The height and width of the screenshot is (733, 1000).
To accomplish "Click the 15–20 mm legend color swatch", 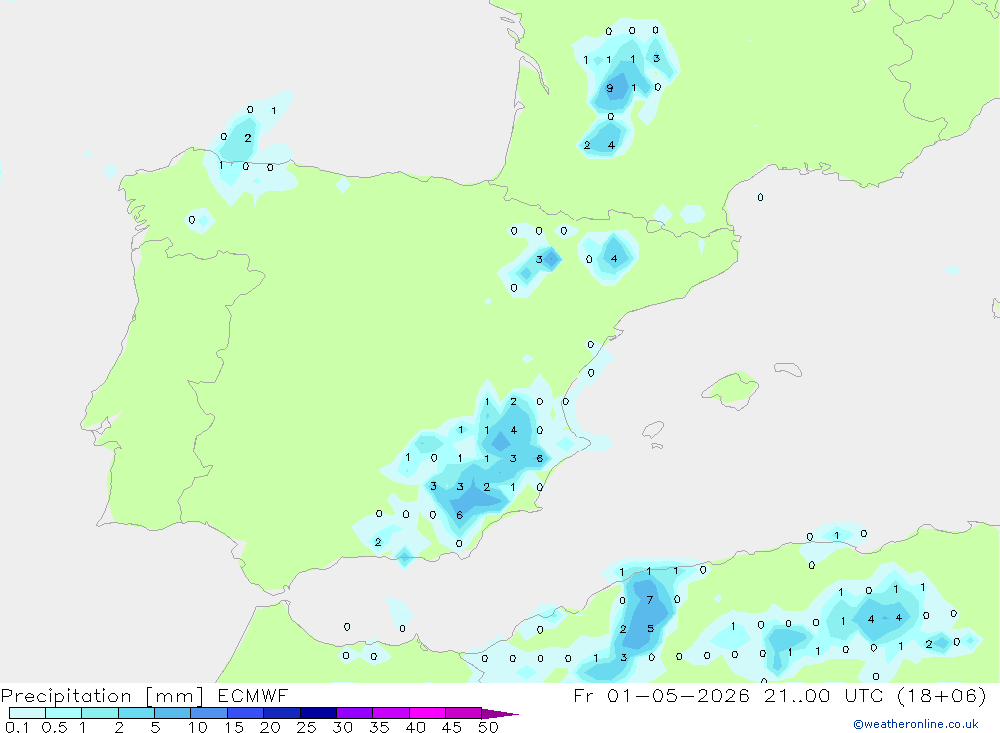I will [245, 713].
